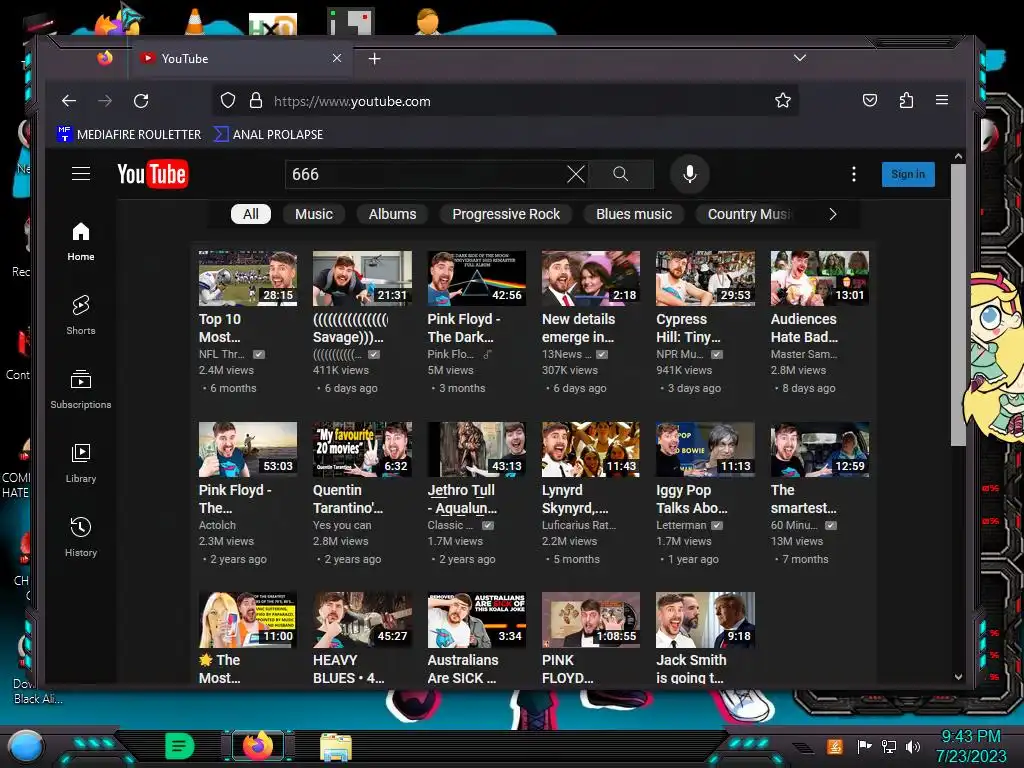The width and height of the screenshot is (1024, 768).
Task: Open YouTube settings three-dot menu
Action: point(854,174)
